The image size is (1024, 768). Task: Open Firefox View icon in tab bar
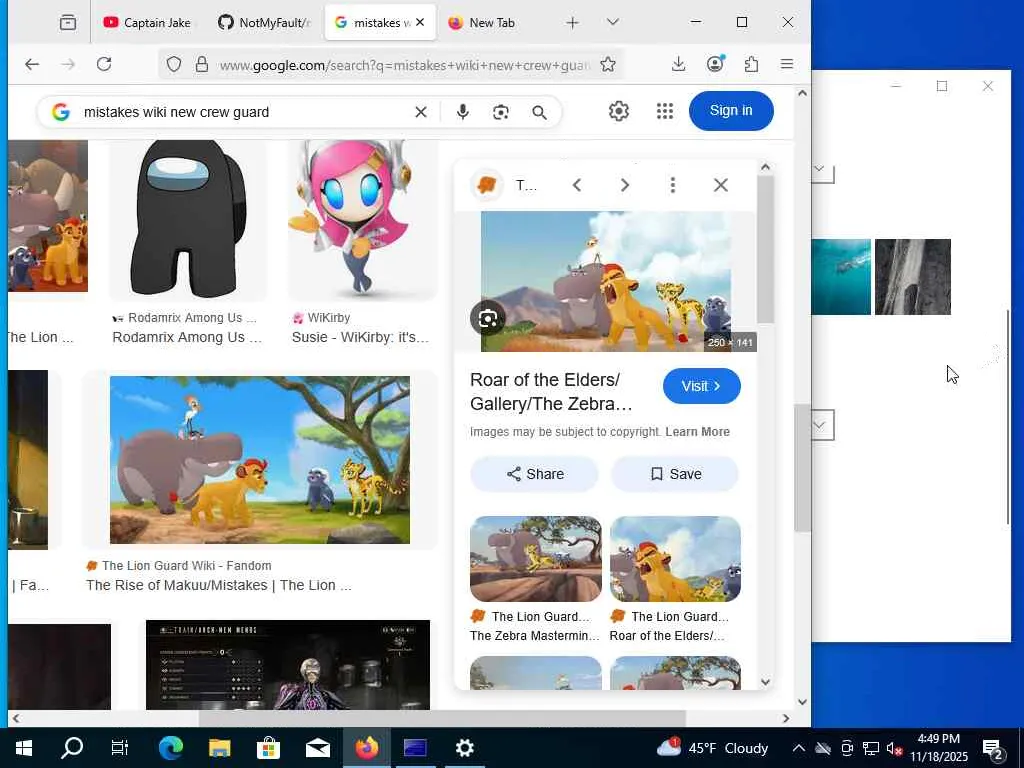tap(68, 23)
